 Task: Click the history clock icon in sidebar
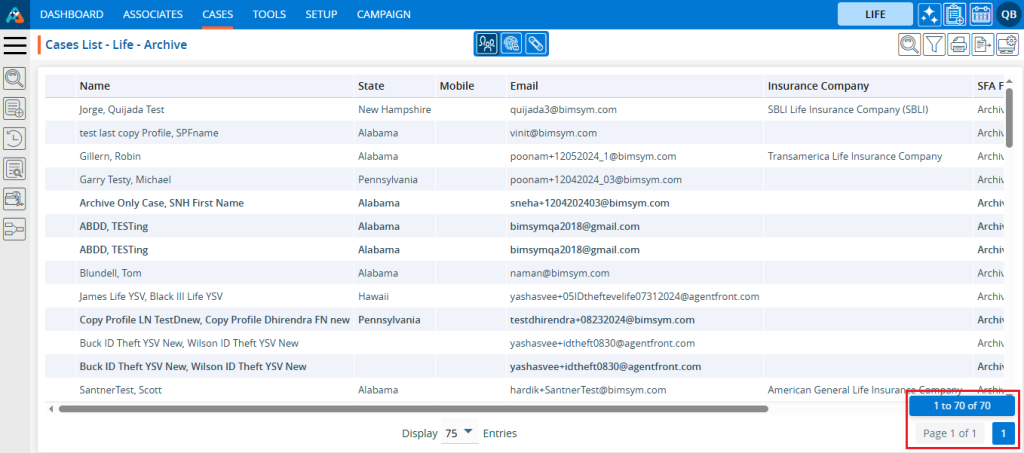click(x=15, y=139)
